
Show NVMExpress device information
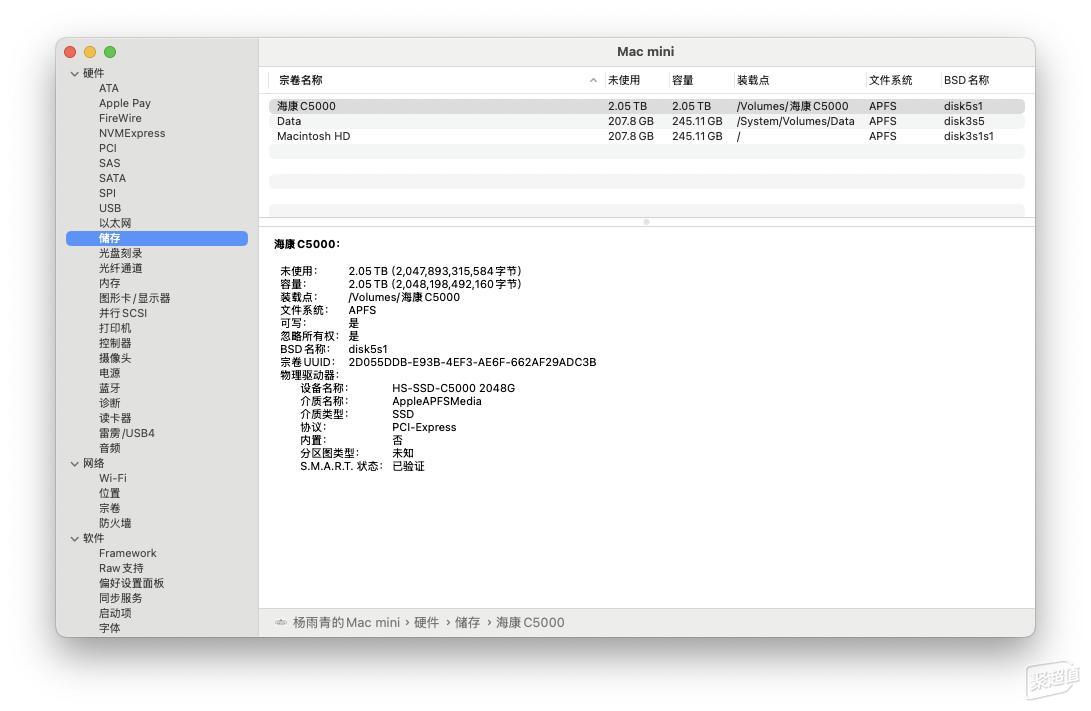click(132, 133)
